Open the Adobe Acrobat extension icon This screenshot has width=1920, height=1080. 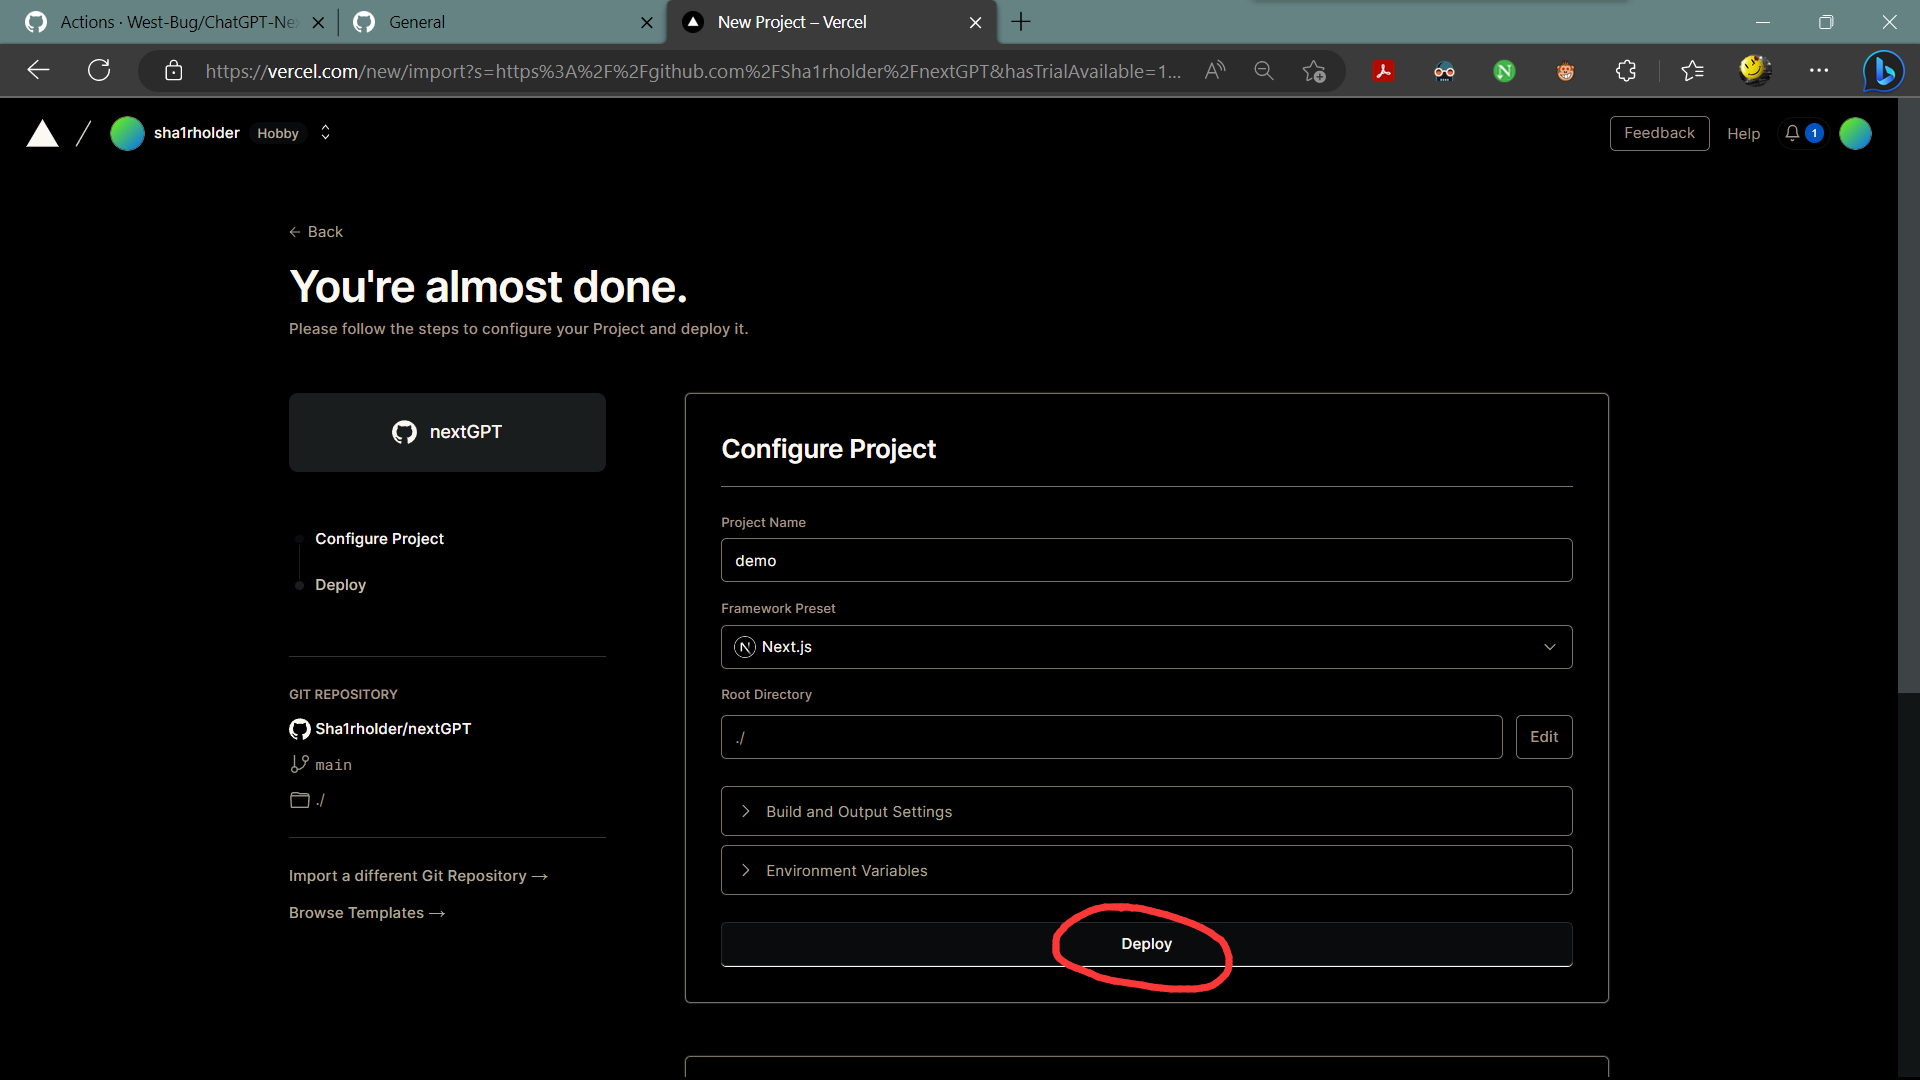pos(1383,71)
